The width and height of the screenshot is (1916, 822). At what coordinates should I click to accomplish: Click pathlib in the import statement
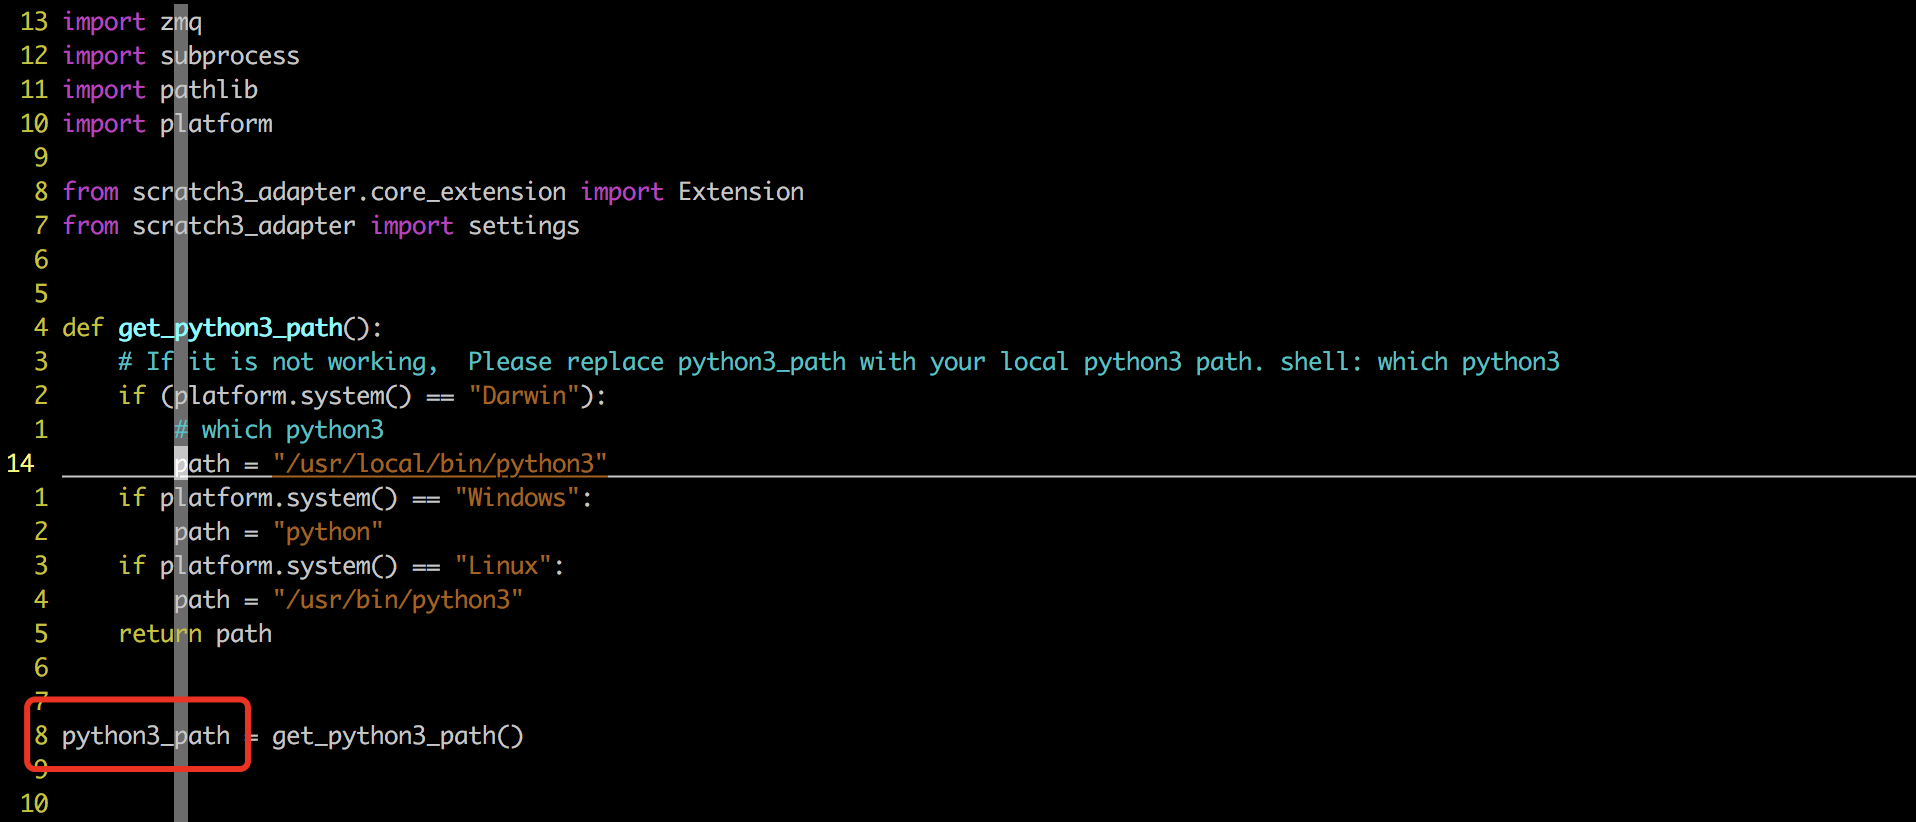point(209,90)
